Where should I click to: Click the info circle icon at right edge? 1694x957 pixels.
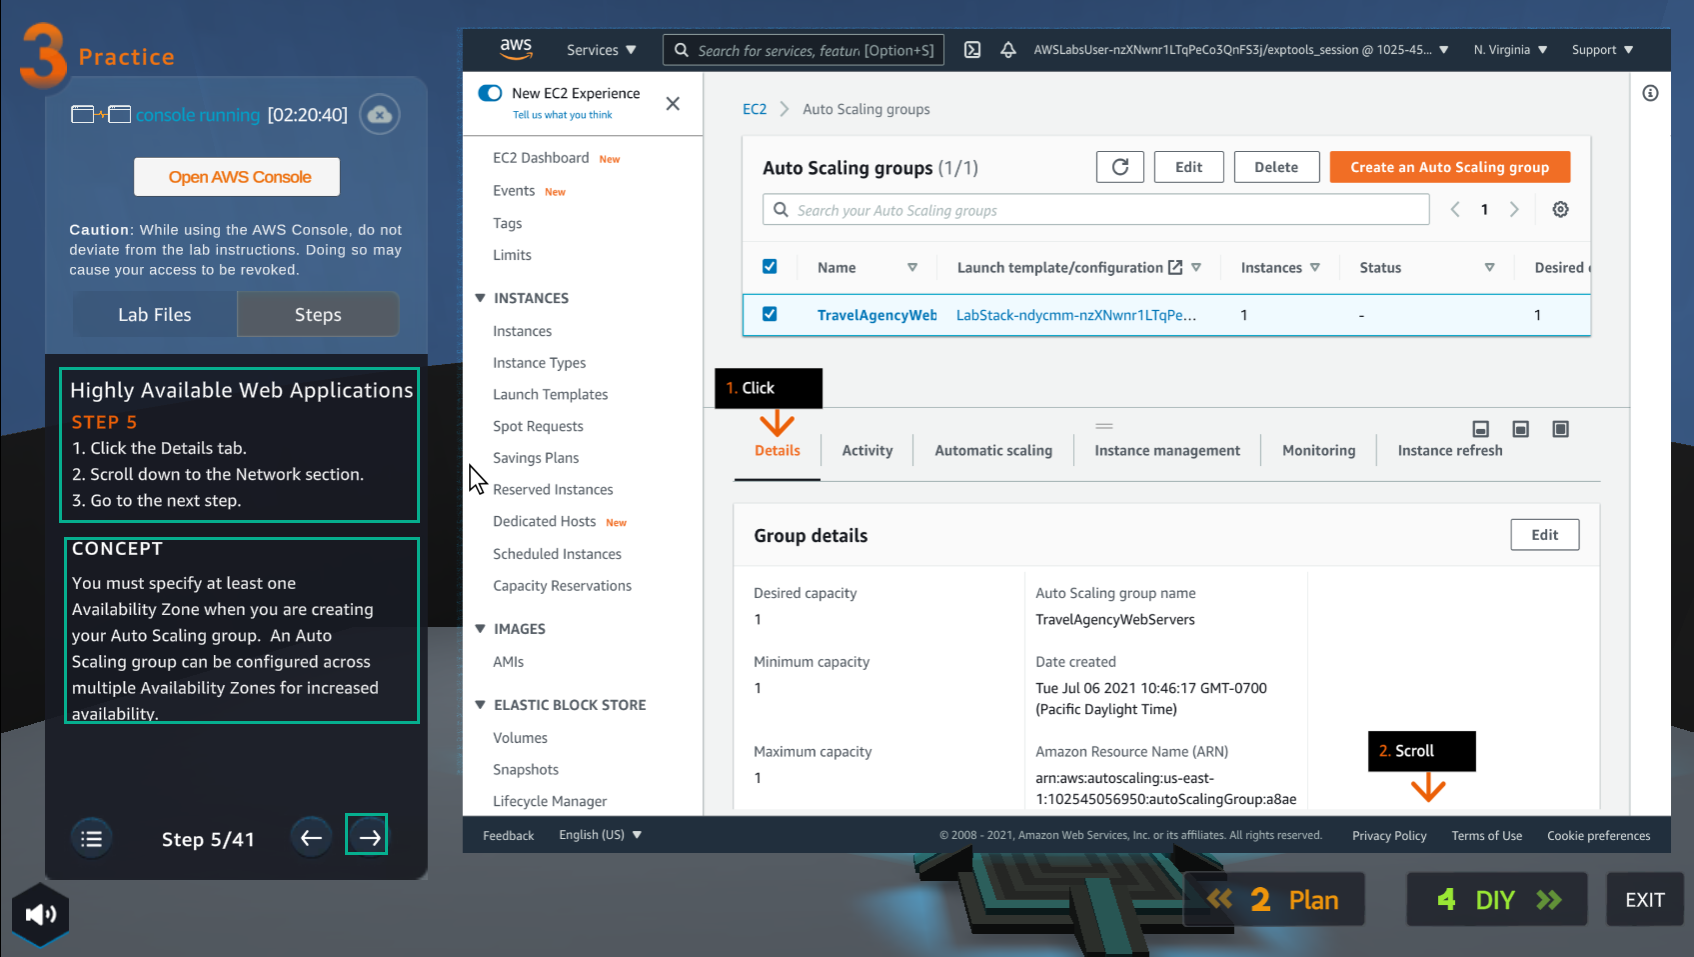1650,93
